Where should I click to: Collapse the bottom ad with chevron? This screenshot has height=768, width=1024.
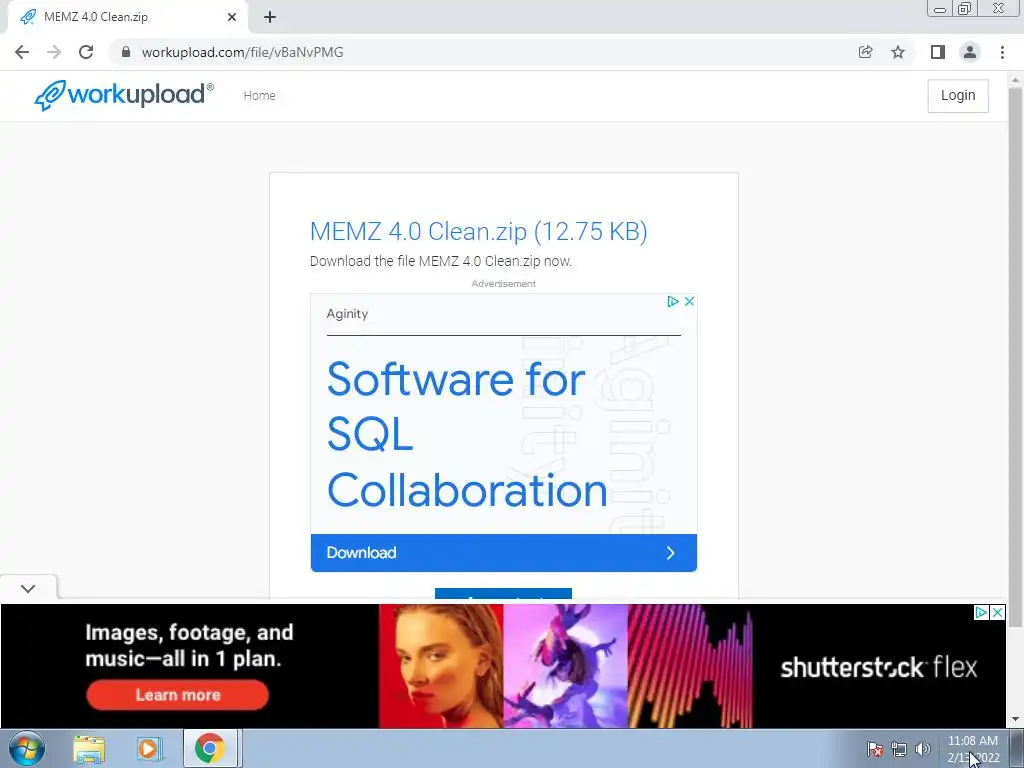pyautogui.click(x=28, y=588)
